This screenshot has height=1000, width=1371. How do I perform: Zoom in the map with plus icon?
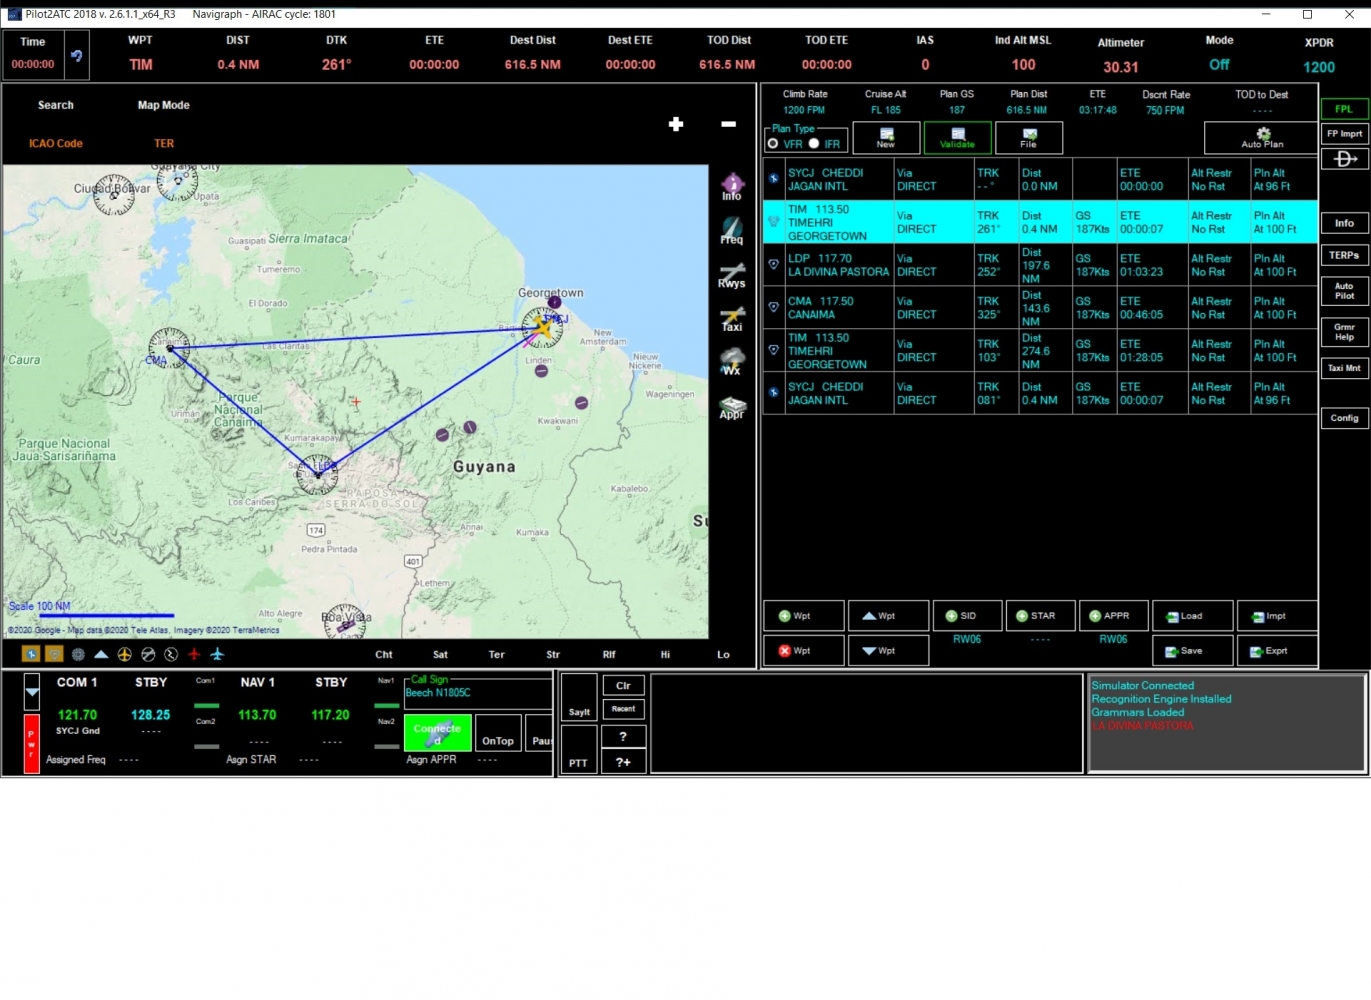pos(676,124)
